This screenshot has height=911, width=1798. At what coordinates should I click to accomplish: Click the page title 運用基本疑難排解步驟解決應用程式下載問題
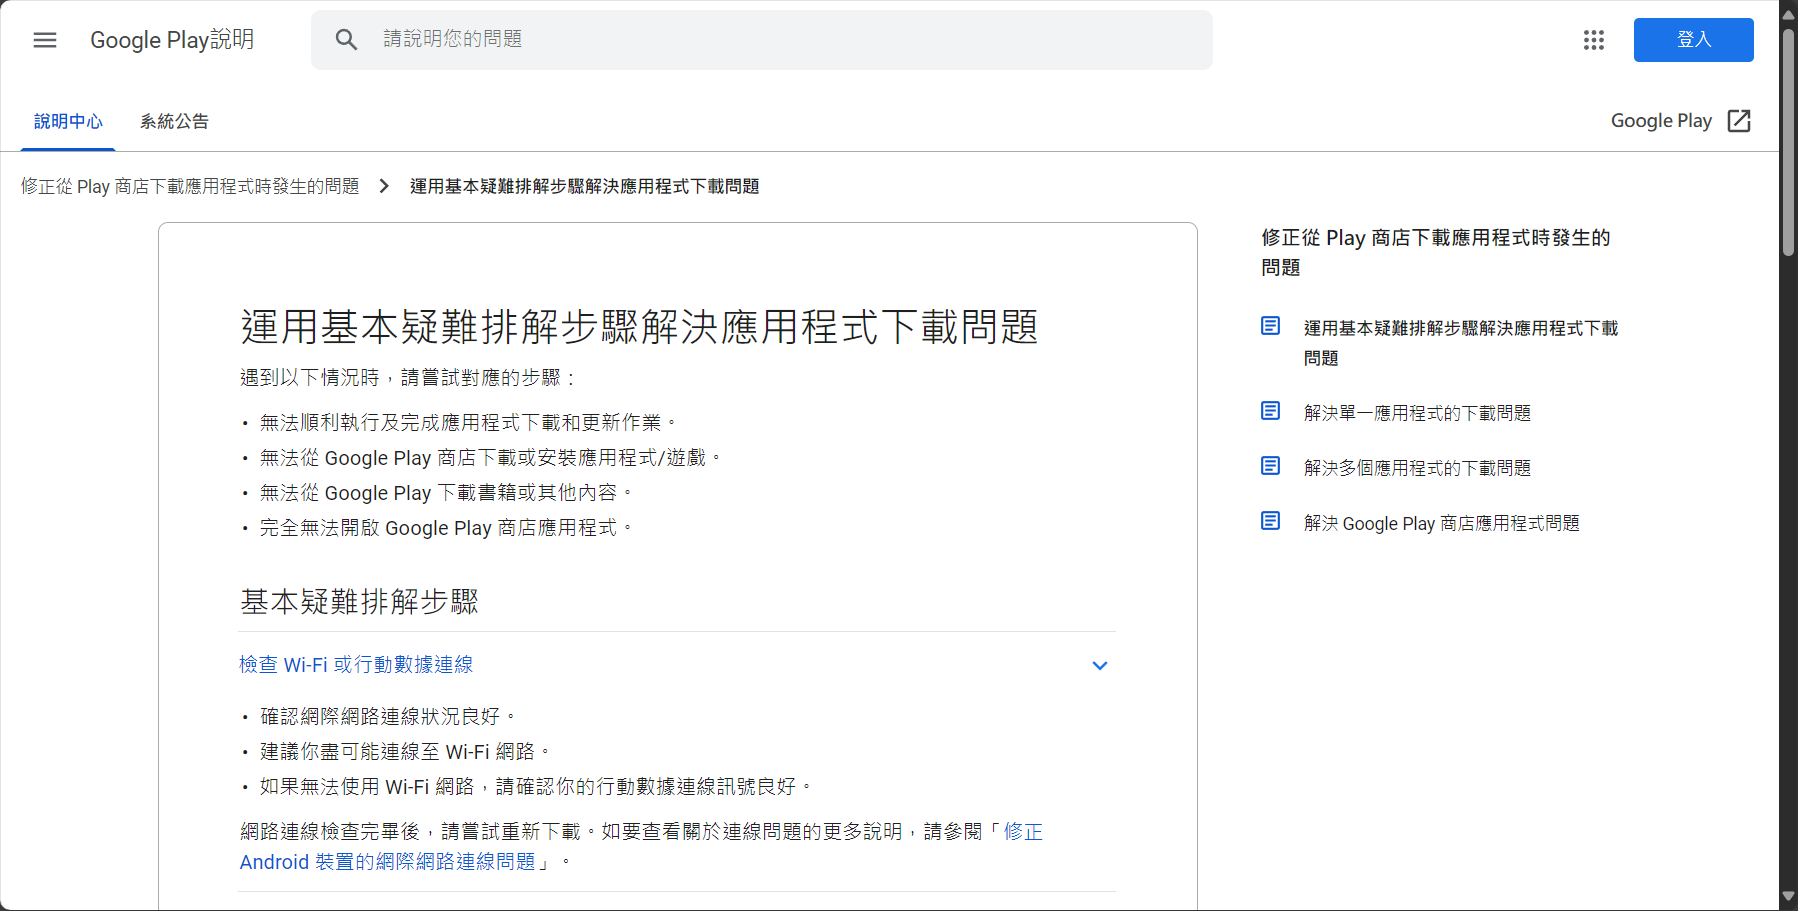(640, 327)
